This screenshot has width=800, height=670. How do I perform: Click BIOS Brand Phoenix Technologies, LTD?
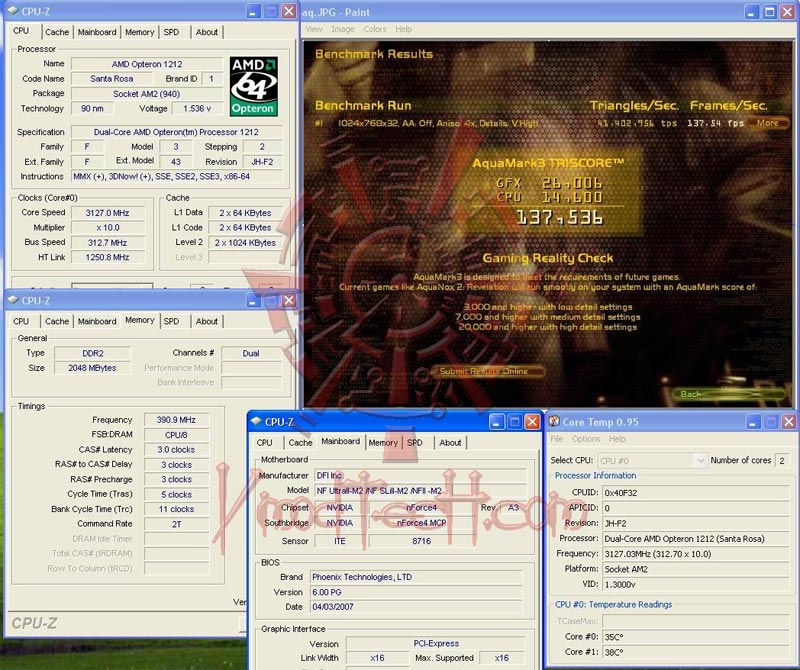[416, 577]
